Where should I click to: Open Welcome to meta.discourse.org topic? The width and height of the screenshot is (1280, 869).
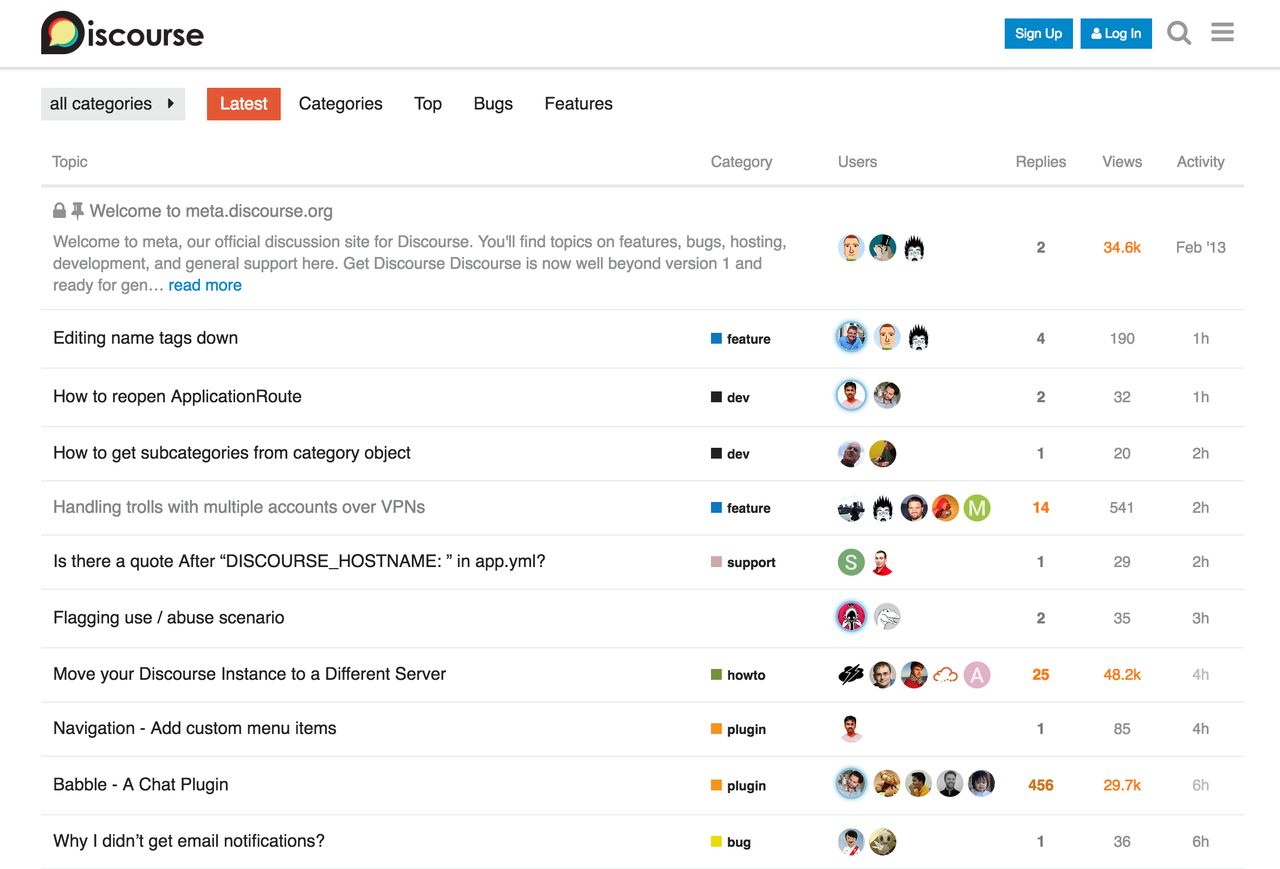(x=211, y=211)
